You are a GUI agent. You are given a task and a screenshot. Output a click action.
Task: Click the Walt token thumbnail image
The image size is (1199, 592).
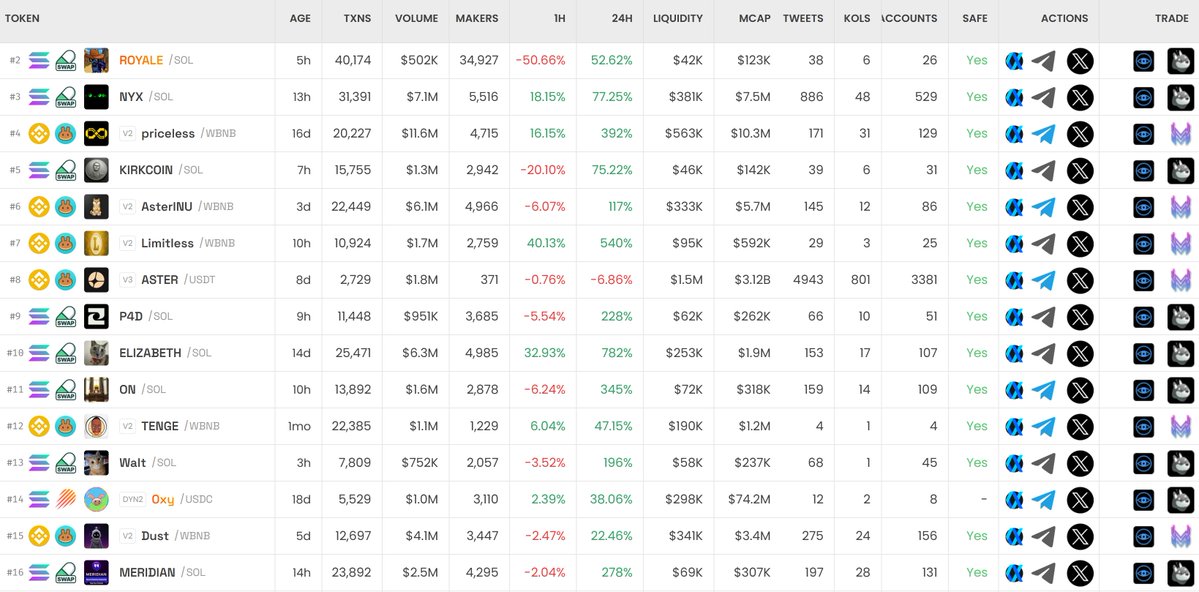point(96,463)
